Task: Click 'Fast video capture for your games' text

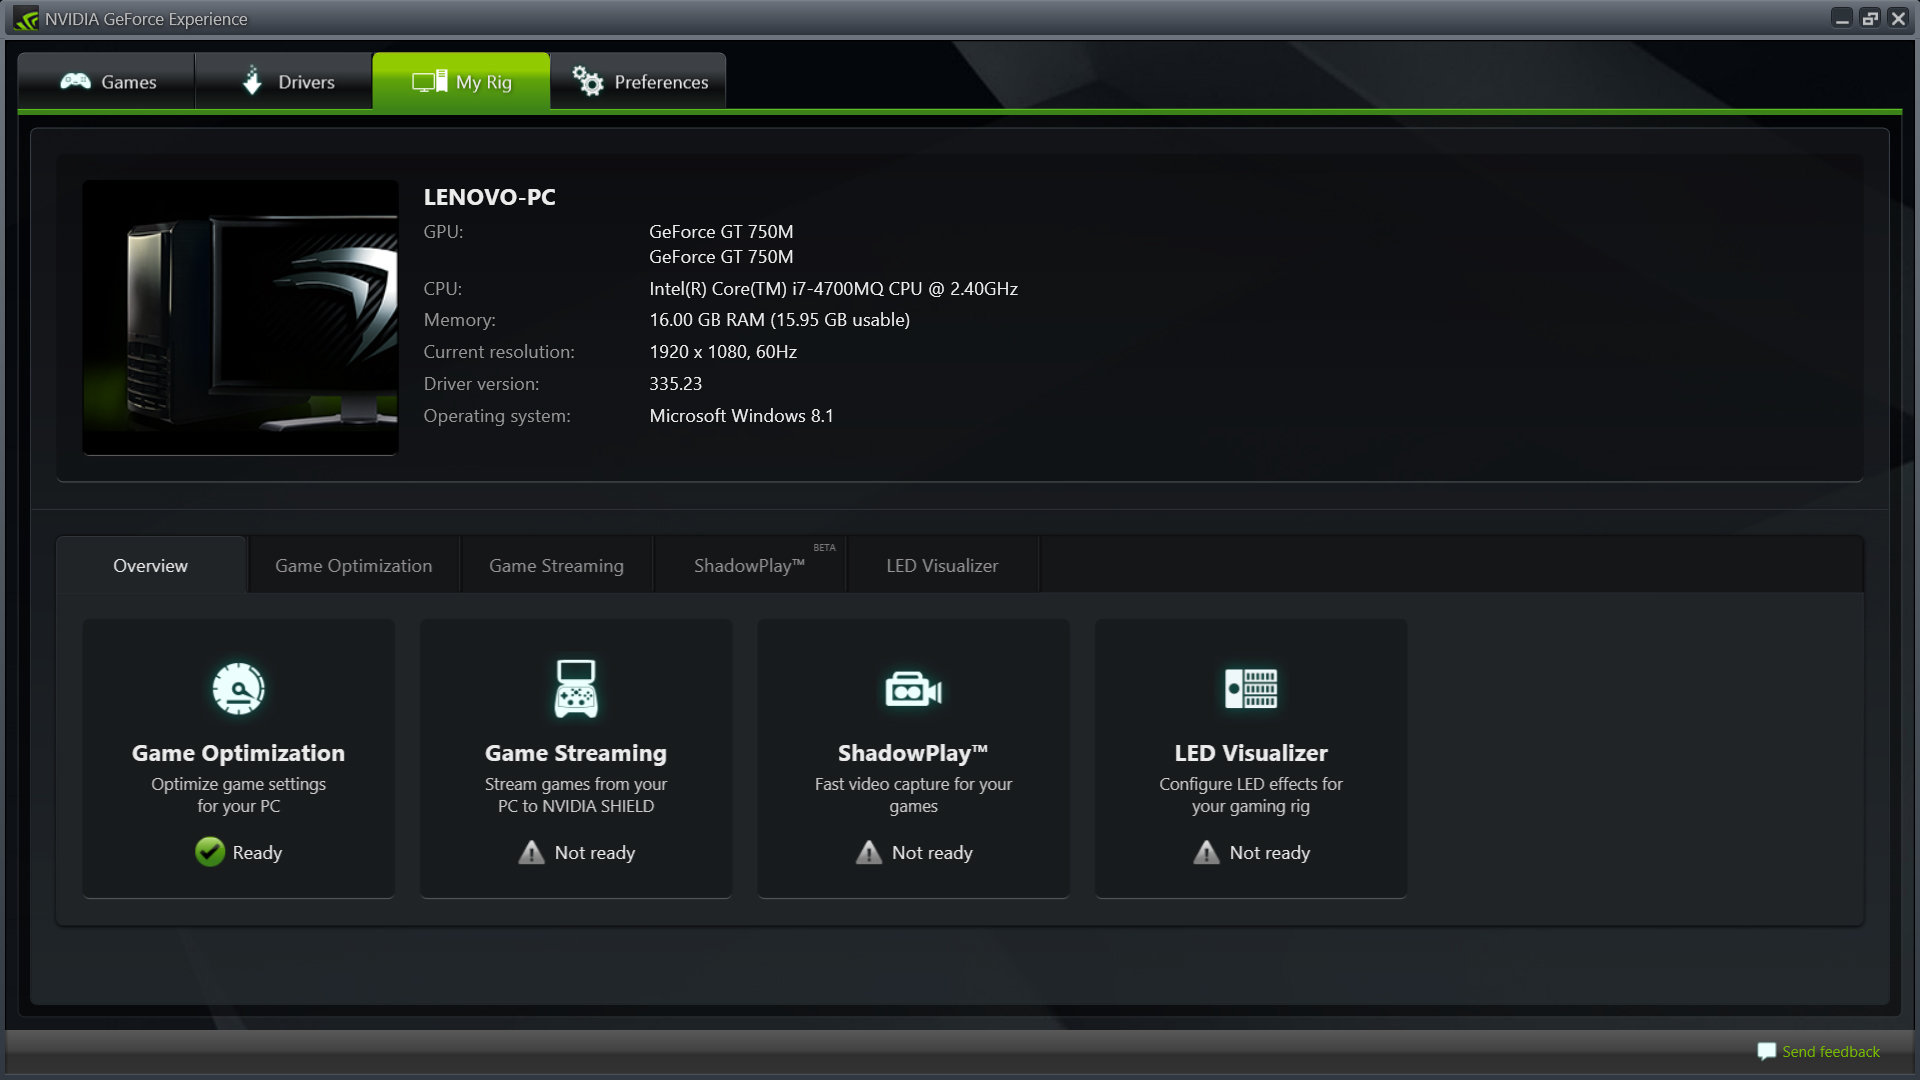Action: 913,795
